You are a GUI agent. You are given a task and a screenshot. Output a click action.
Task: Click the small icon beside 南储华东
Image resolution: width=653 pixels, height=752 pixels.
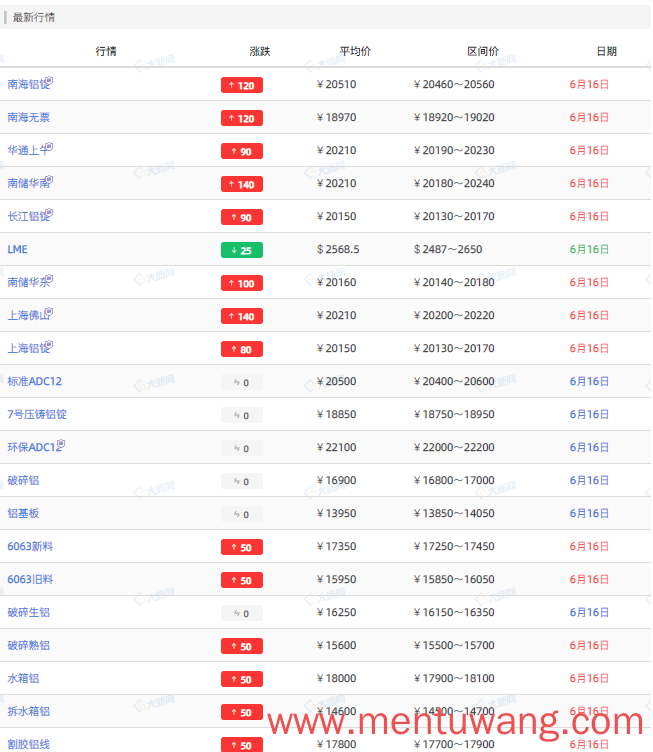[49, 278]
